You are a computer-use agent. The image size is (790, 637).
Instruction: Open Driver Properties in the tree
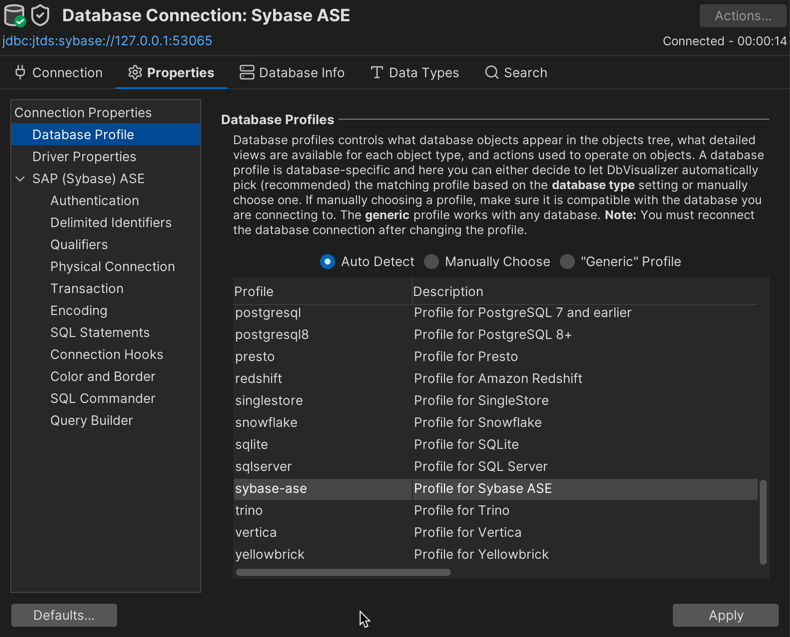tap(84, 157)
